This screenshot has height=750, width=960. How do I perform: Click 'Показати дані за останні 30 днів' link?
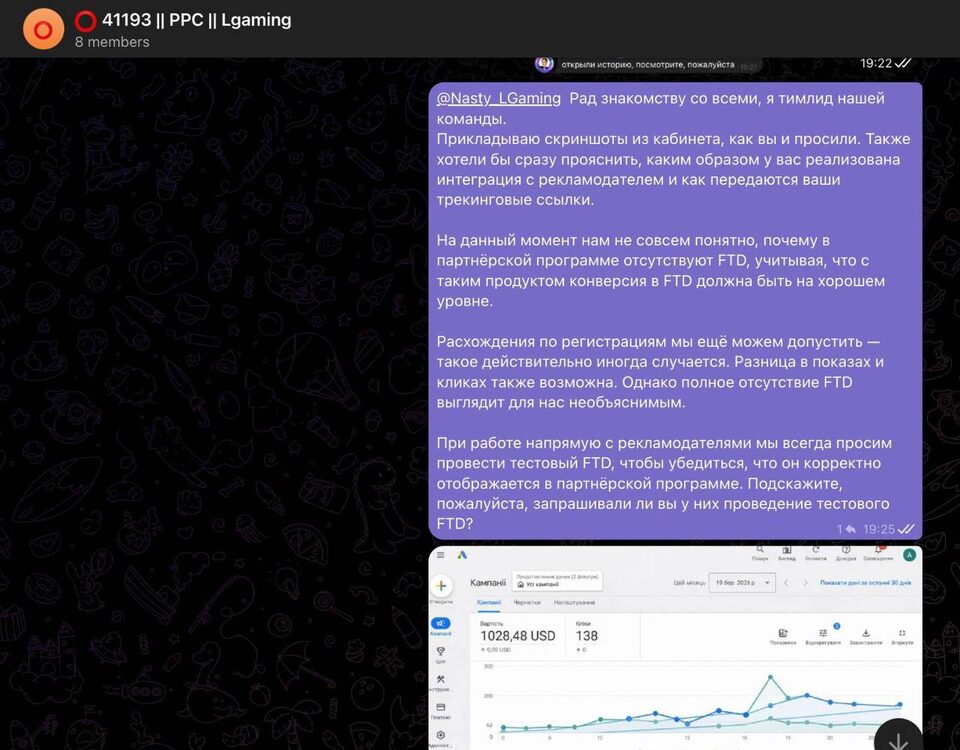point(866,582)
